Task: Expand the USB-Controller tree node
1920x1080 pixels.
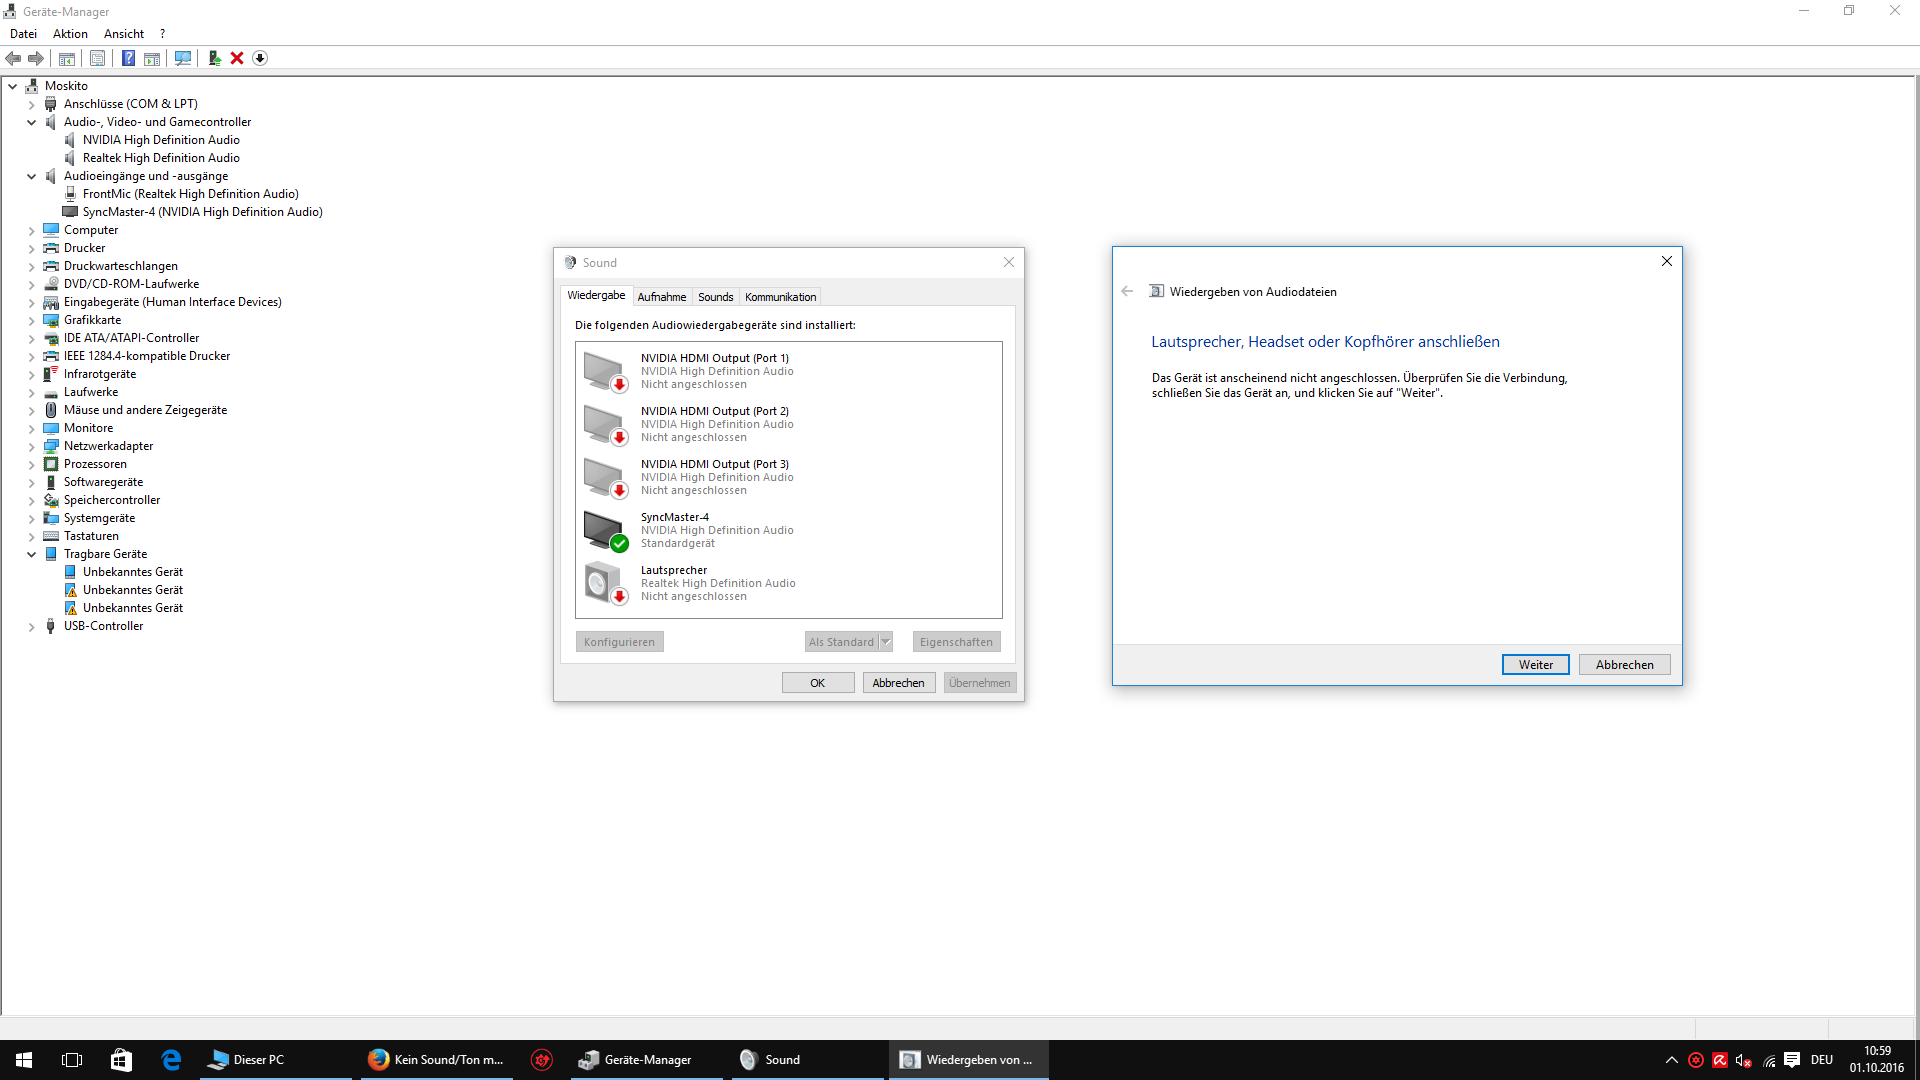Action: click(31, 627)
